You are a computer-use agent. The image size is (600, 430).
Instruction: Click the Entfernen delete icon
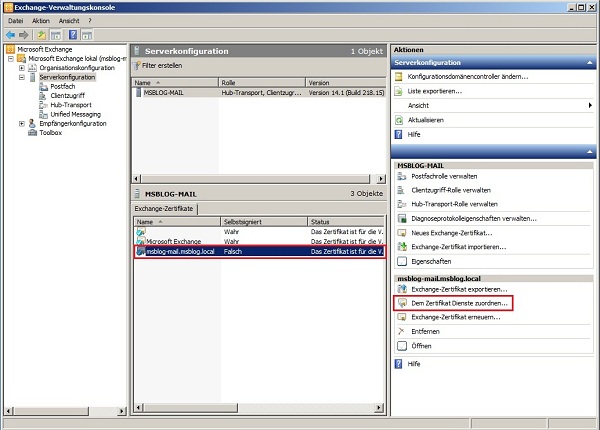click(401, 331)
